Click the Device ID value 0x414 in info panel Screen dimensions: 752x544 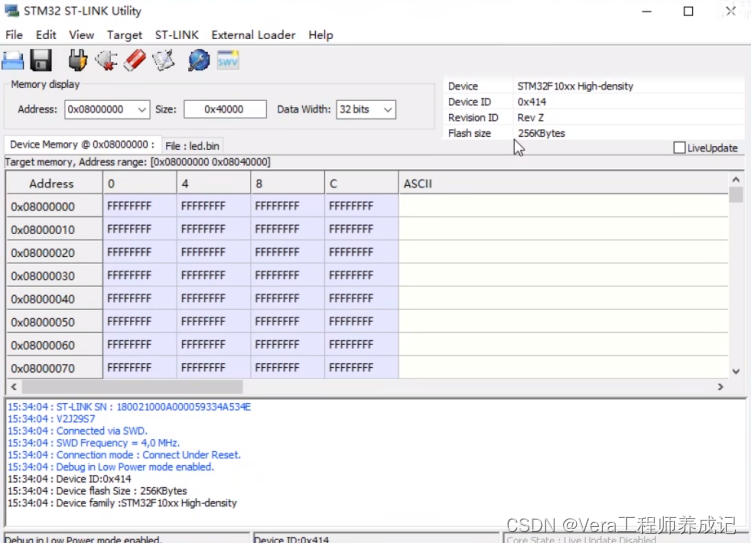tap(531, 102)
